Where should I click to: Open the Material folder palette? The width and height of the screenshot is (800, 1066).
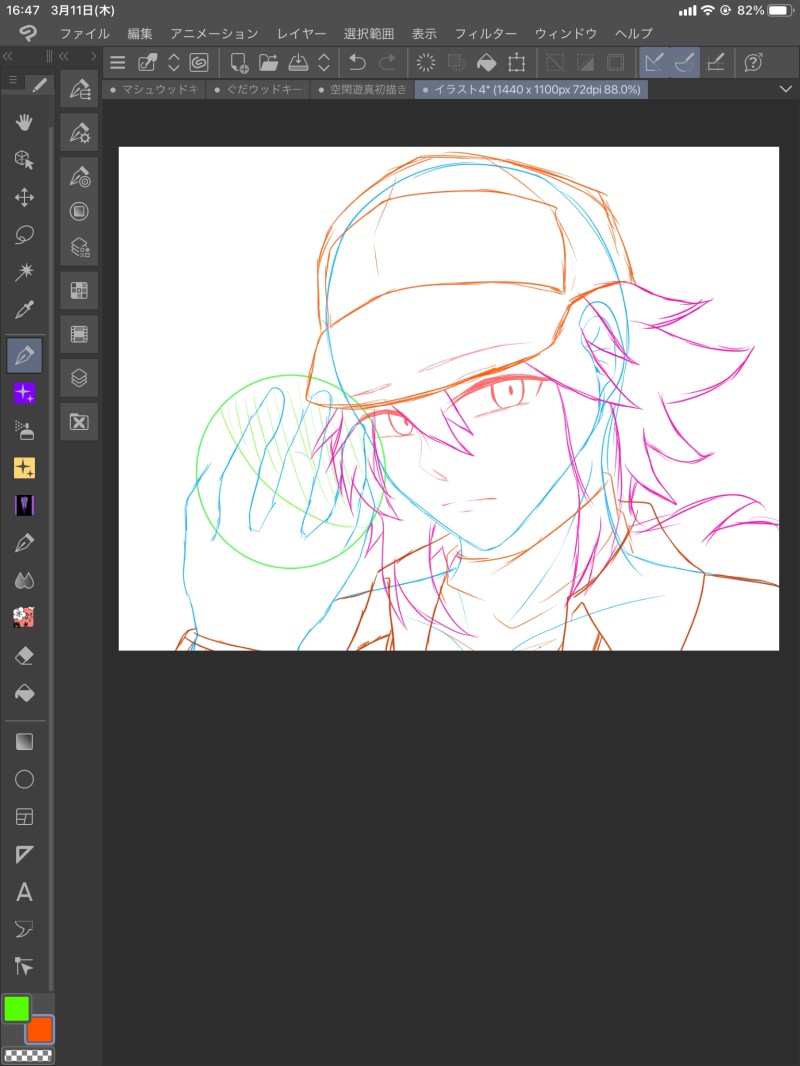(80, 422)
